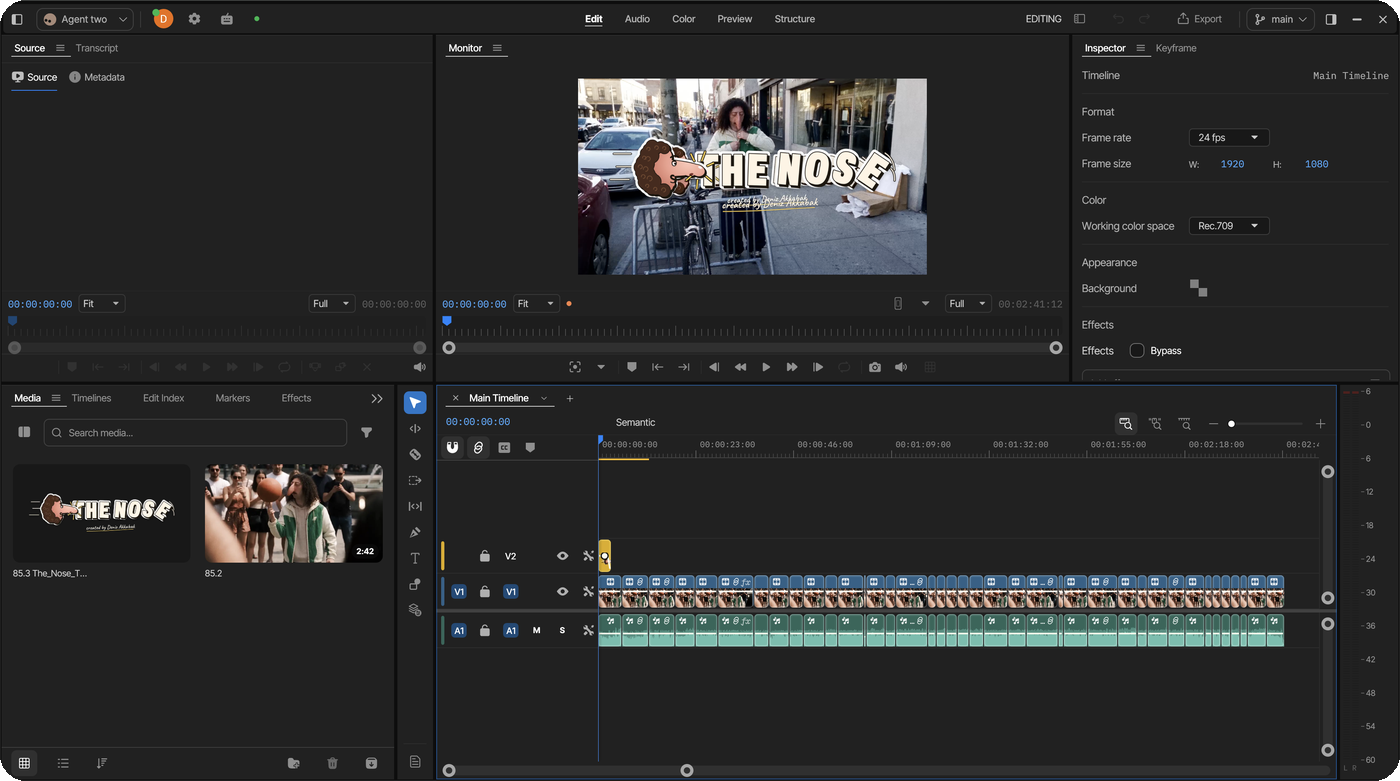Select the Text tool
The width and height of the screenshot is (1400, 781).
[415, 558]
